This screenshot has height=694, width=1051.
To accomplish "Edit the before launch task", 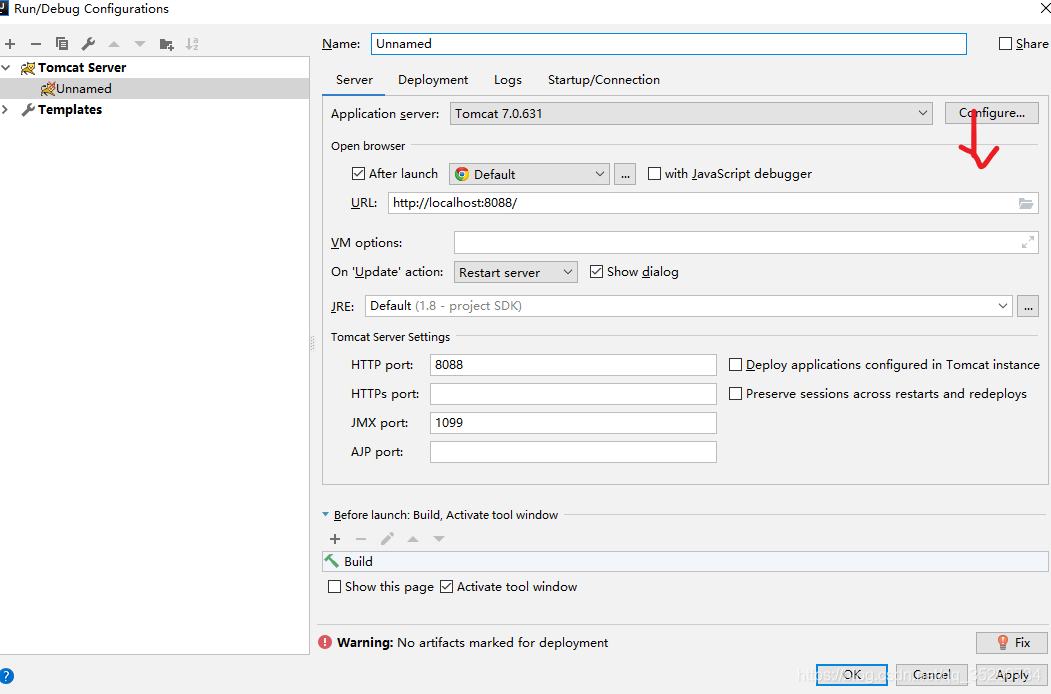I will click(387, 539).
